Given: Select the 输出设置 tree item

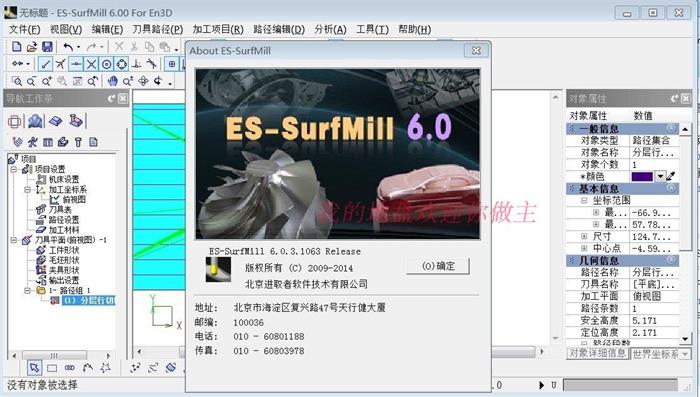Looking at the screenshot, I should pyautogui.click(x=64, y=280).
